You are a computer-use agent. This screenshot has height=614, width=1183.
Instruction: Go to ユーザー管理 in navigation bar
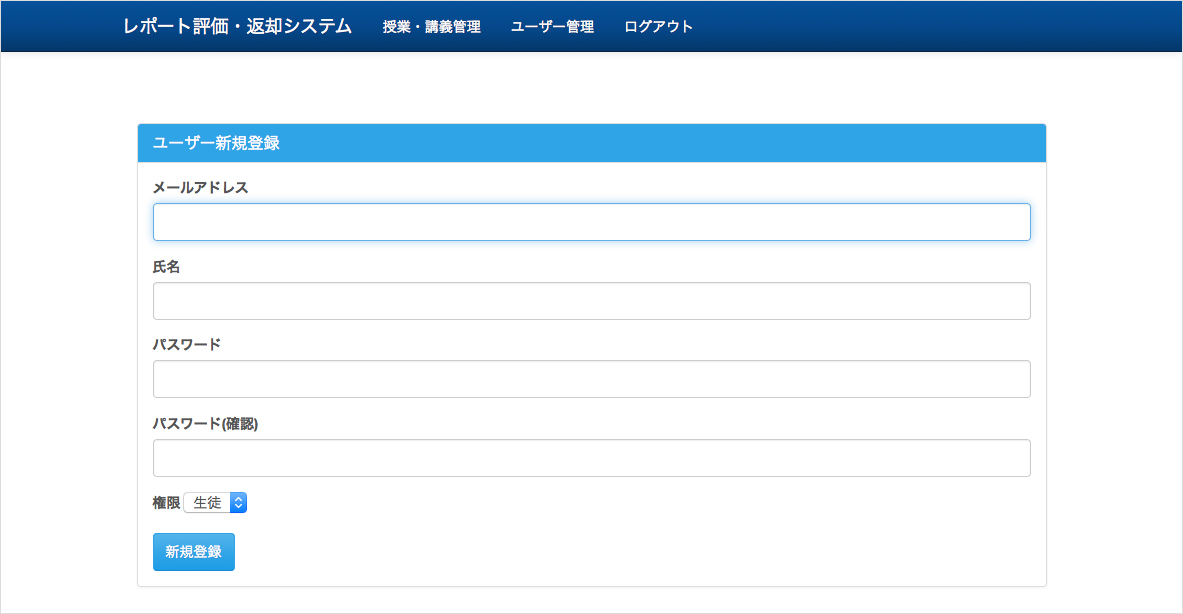coord(552,27)
